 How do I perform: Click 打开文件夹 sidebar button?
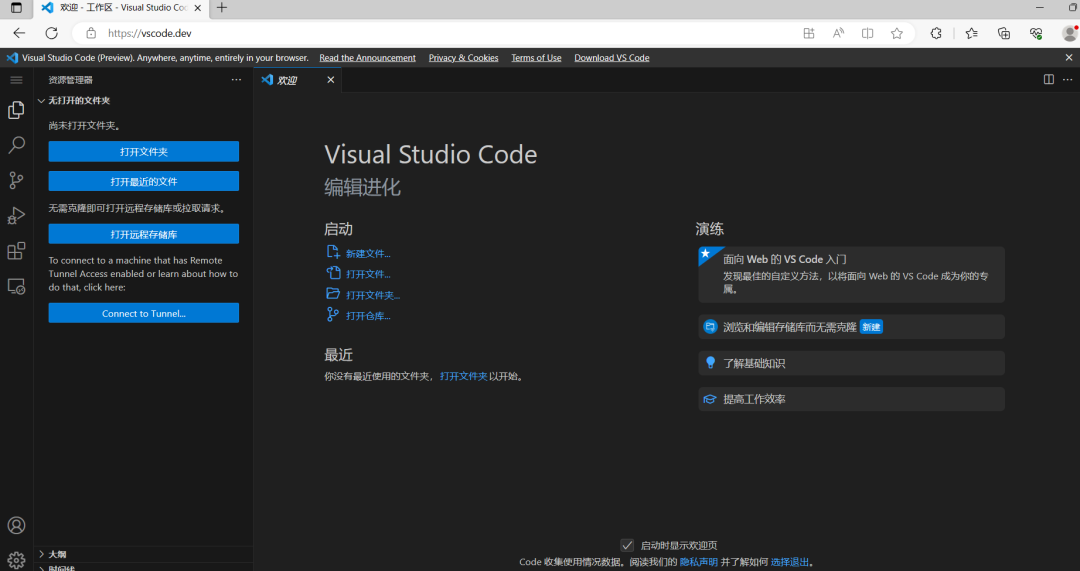144,152
